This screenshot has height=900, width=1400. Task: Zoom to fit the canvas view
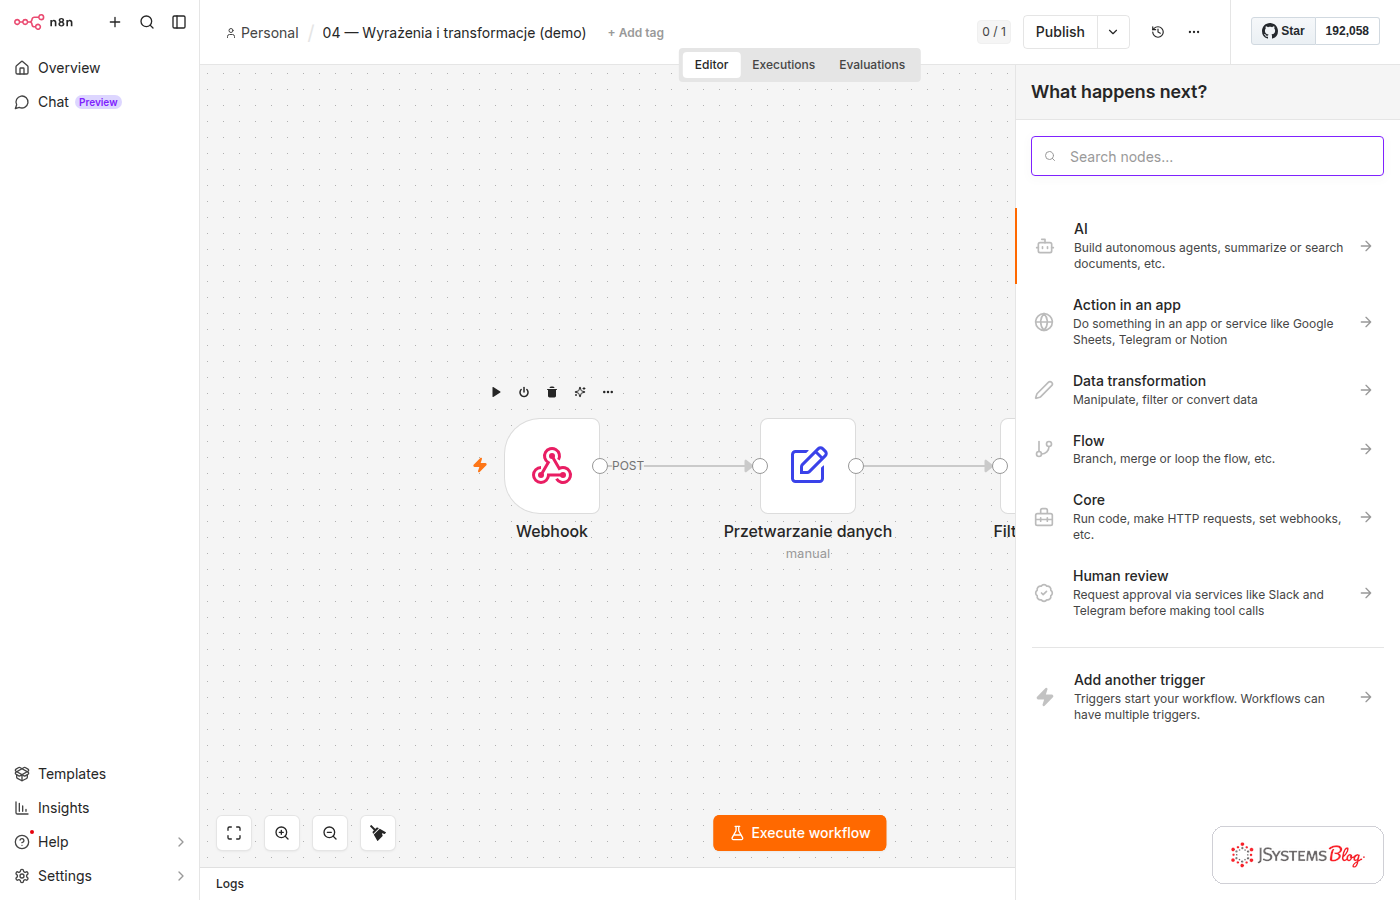(x=234, y=833)
